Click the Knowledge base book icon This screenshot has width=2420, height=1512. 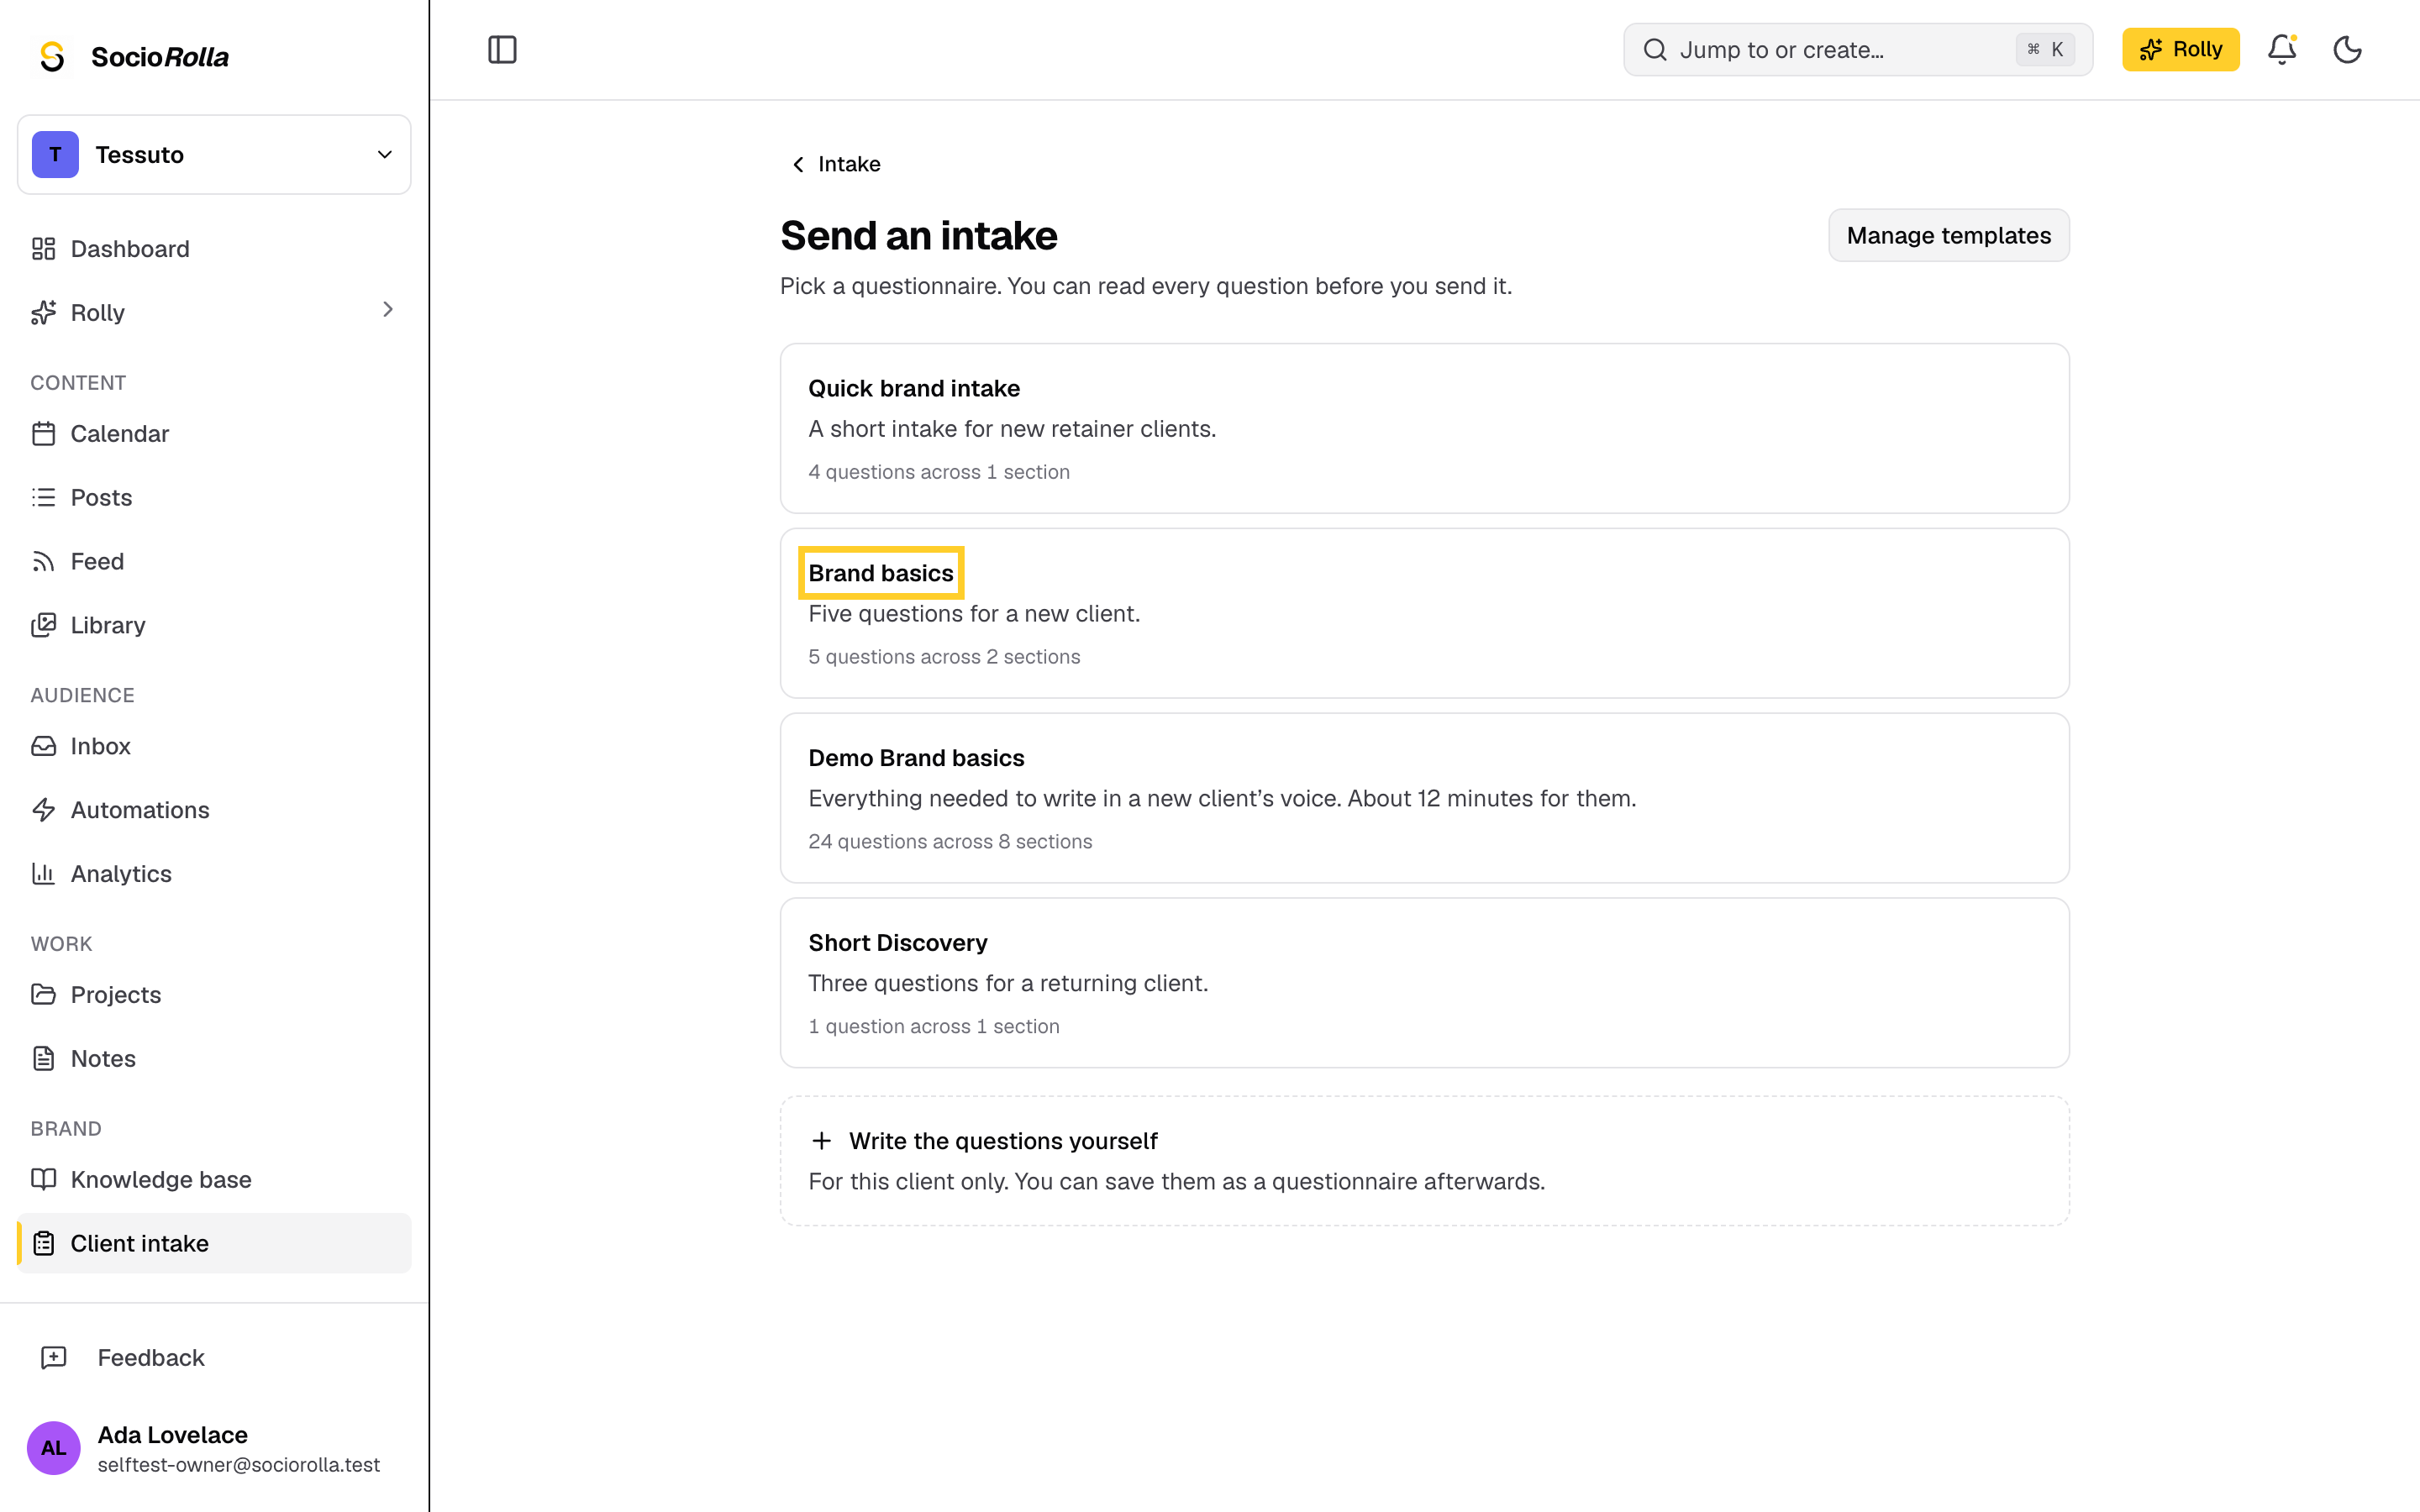click(43, 1180)
